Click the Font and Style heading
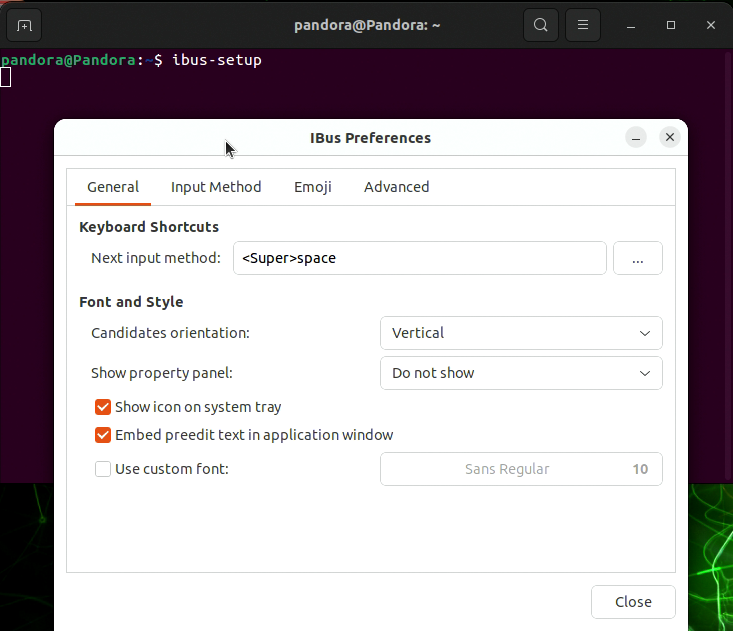 (x=131, y=302)
